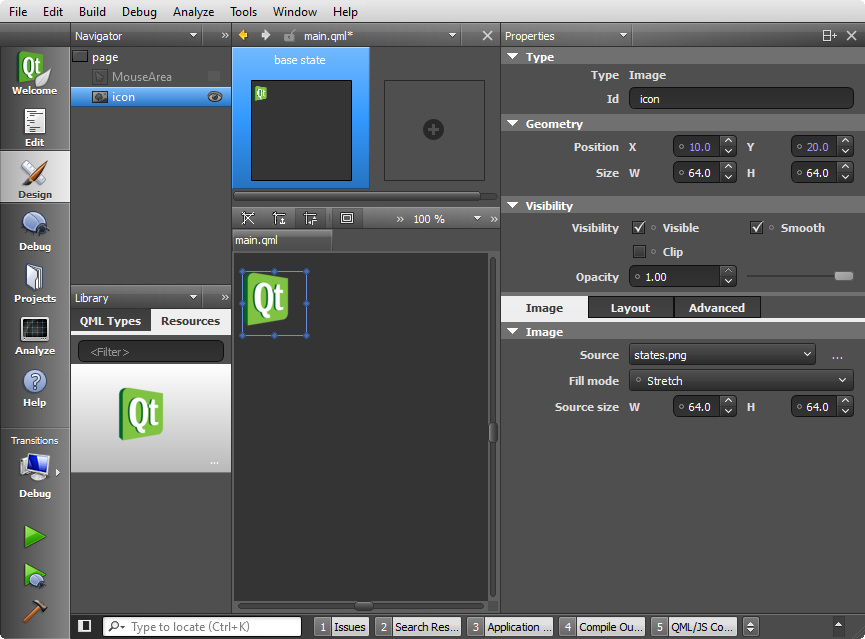Start debugging with run-debug icon
865x639 pixels.
[34, 575]
